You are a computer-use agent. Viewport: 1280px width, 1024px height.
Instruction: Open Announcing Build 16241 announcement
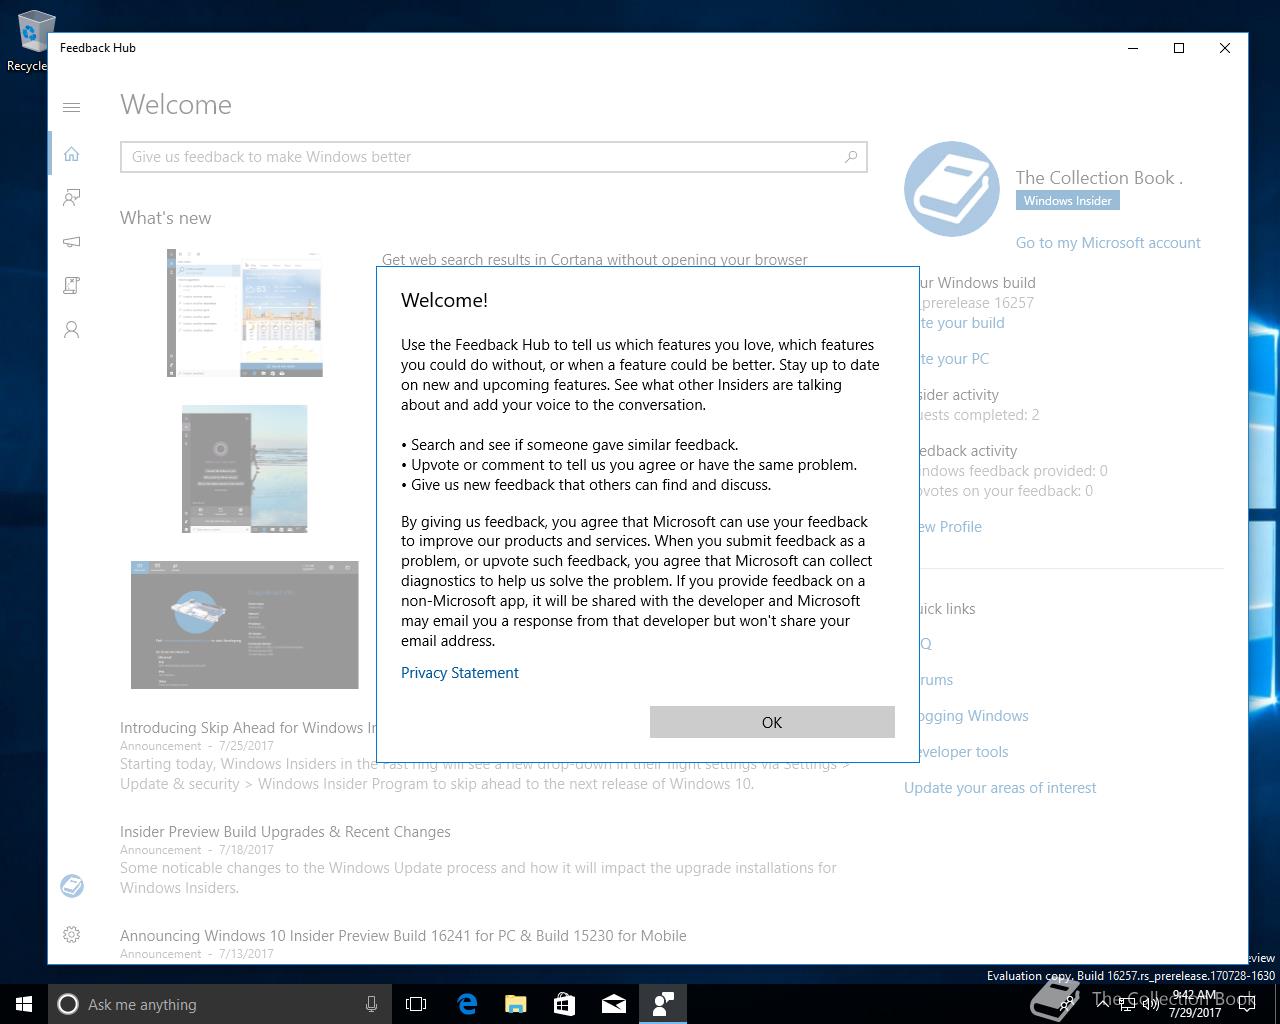pyautogui.click(x=403, y=936)
